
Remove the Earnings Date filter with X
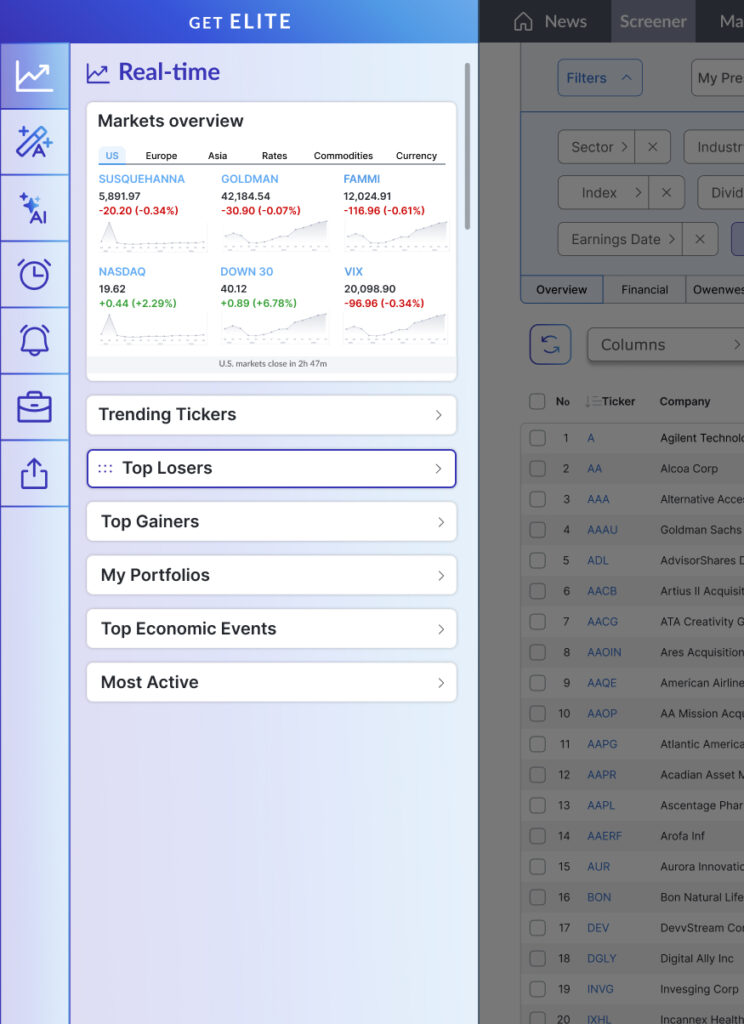click(700, 239)
